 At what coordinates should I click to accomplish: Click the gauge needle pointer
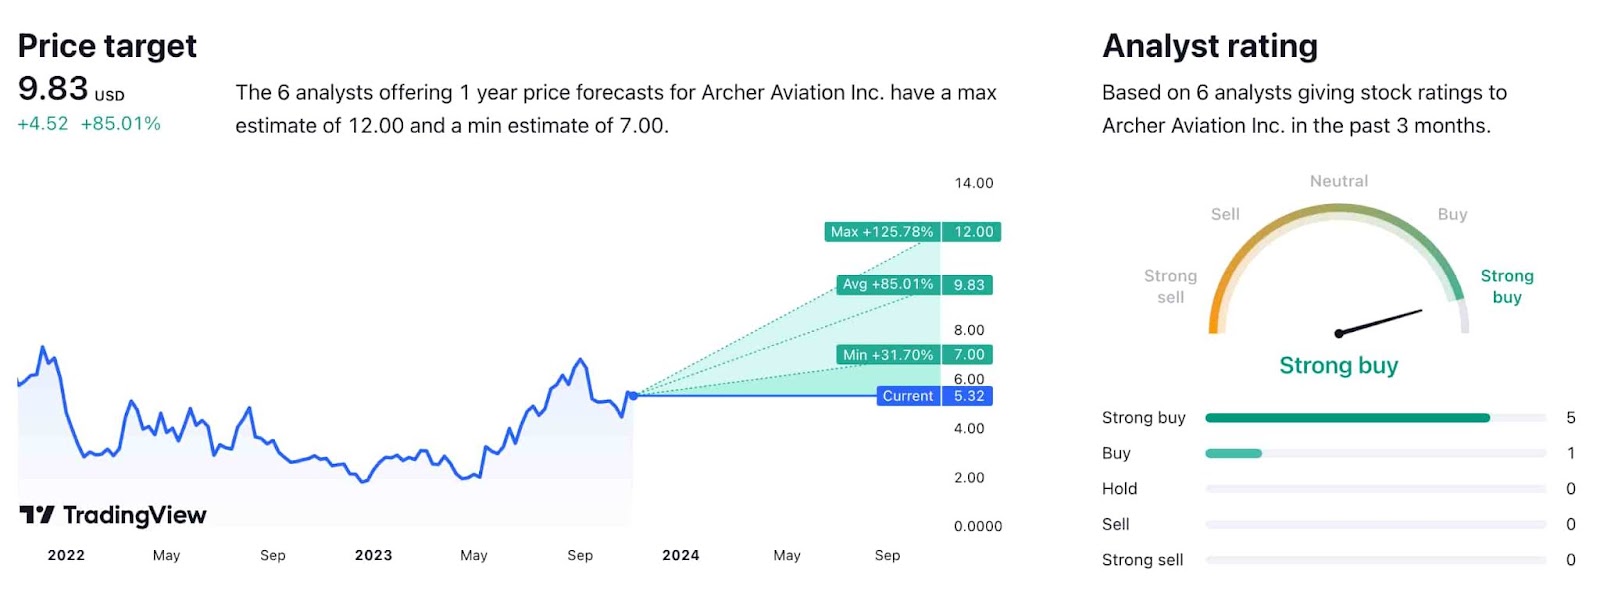pyautogui.click(x=1379, y=322)
